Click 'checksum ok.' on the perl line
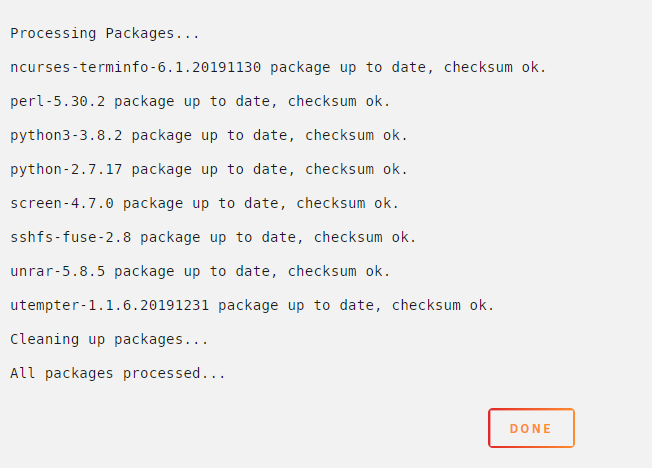The image size is (652, 468). pos(339,101)
